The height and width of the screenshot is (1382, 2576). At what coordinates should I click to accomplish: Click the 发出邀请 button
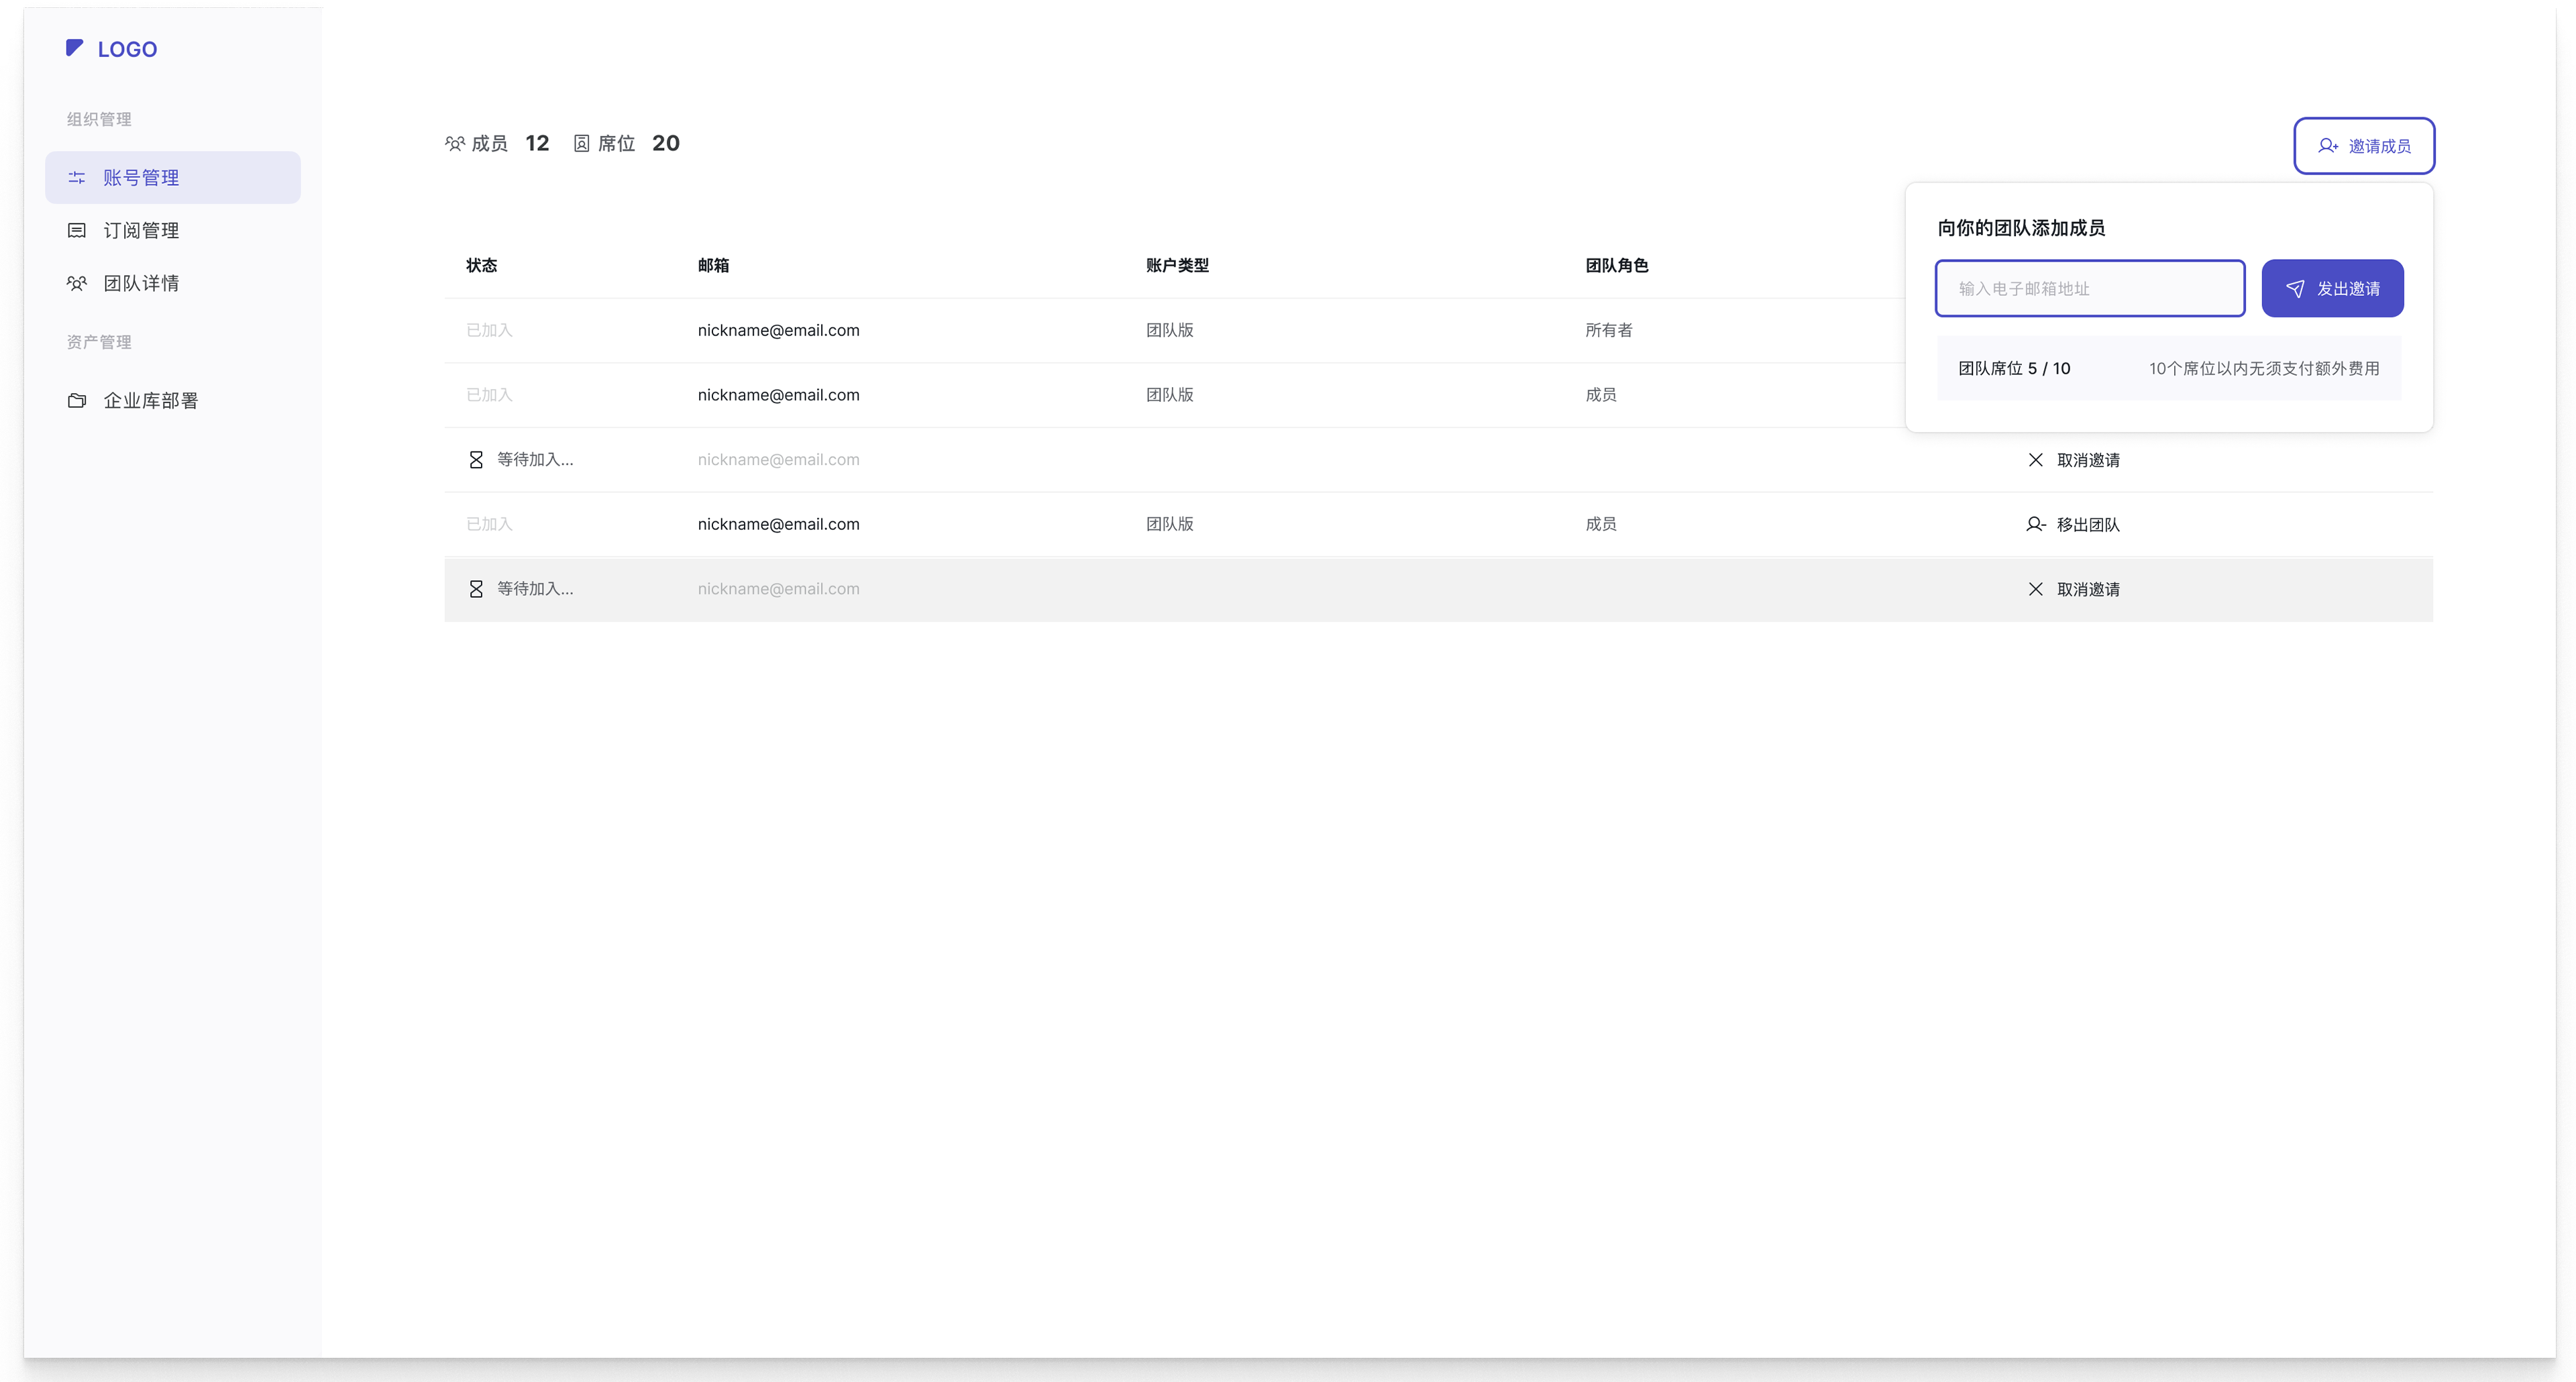tap(2332, 288)
